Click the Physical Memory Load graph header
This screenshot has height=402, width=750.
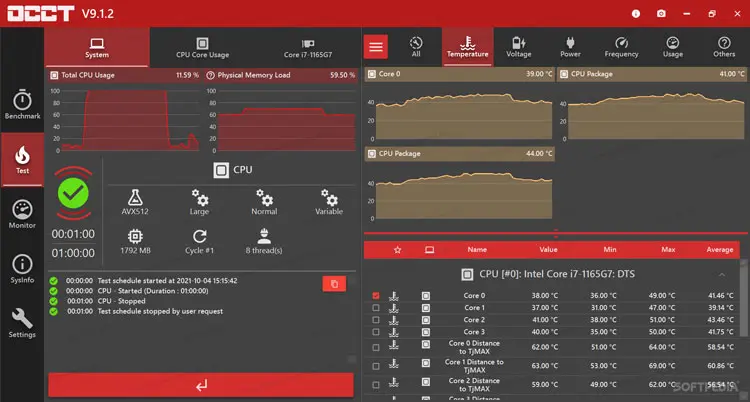(x=281, y=75)
